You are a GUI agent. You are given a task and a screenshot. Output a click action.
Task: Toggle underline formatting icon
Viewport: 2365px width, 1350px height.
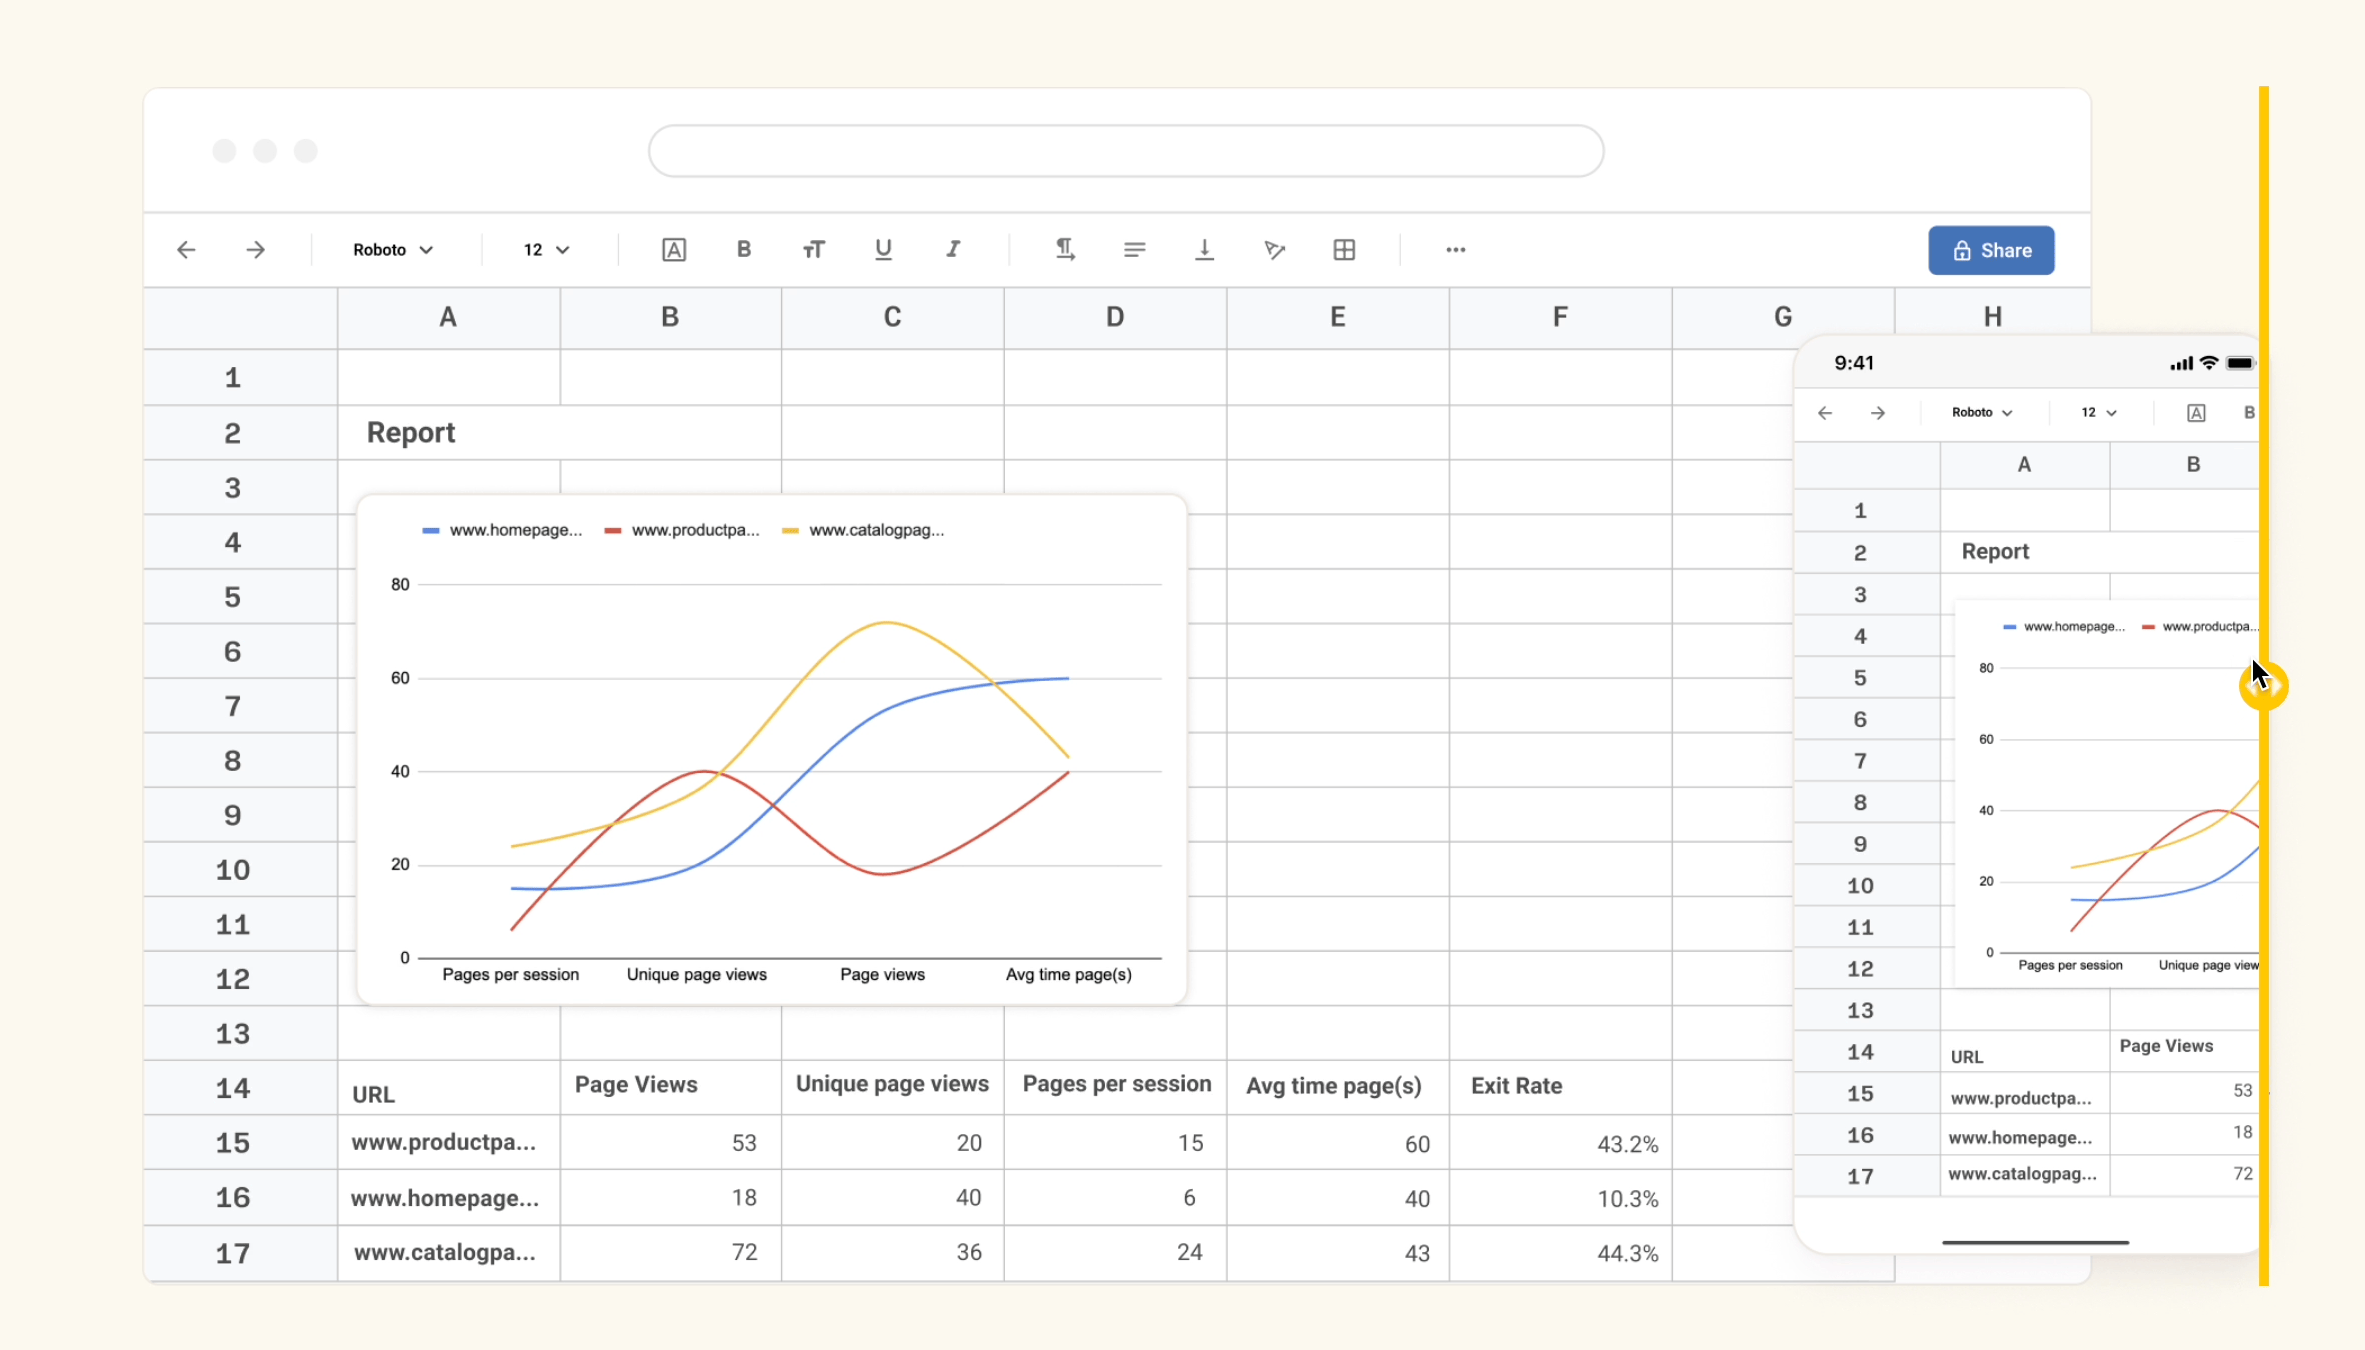883,250
